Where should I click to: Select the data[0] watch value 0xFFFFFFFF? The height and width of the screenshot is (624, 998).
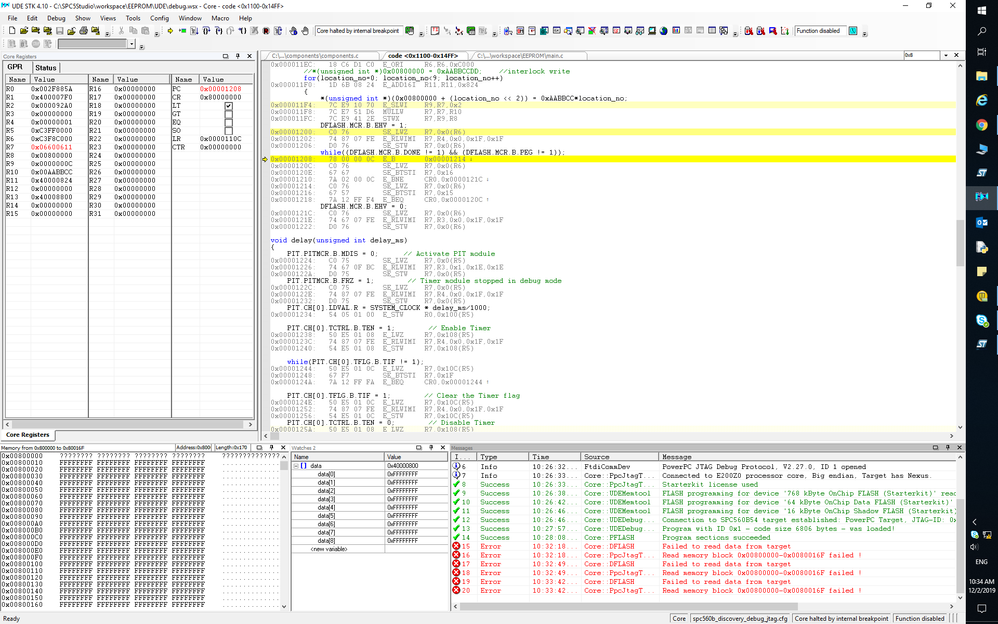coord(402,474)
